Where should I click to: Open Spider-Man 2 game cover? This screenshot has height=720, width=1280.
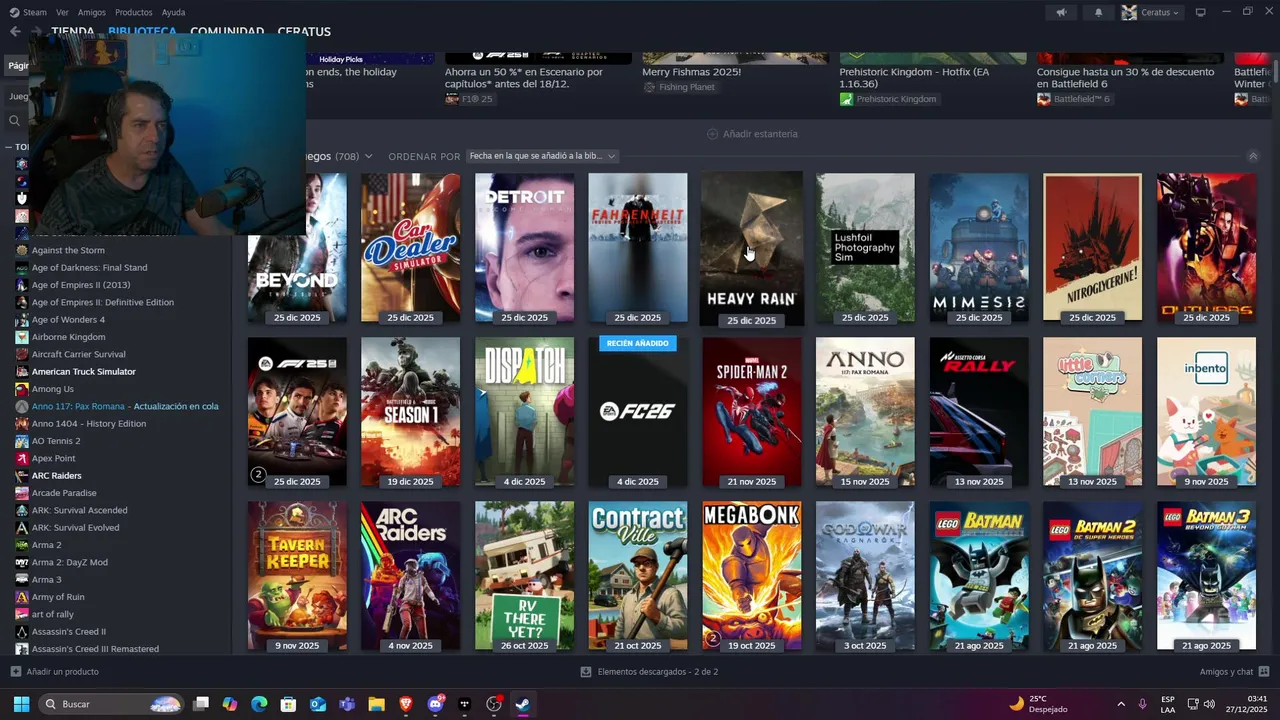tap(751, 412)
